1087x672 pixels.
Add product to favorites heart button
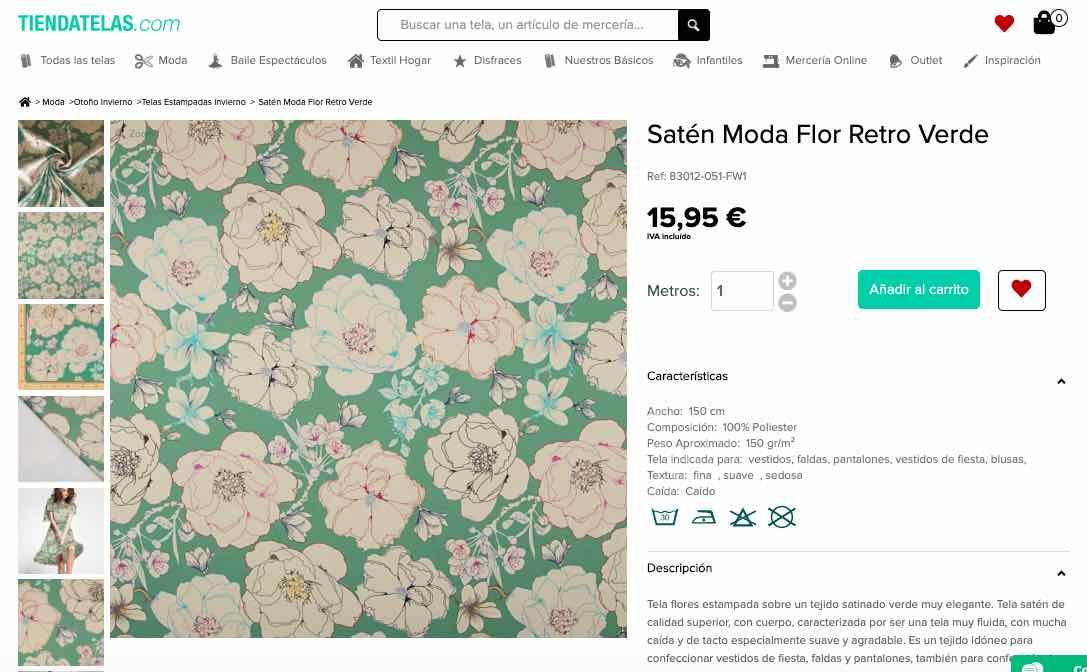[x=1021, y=290]
